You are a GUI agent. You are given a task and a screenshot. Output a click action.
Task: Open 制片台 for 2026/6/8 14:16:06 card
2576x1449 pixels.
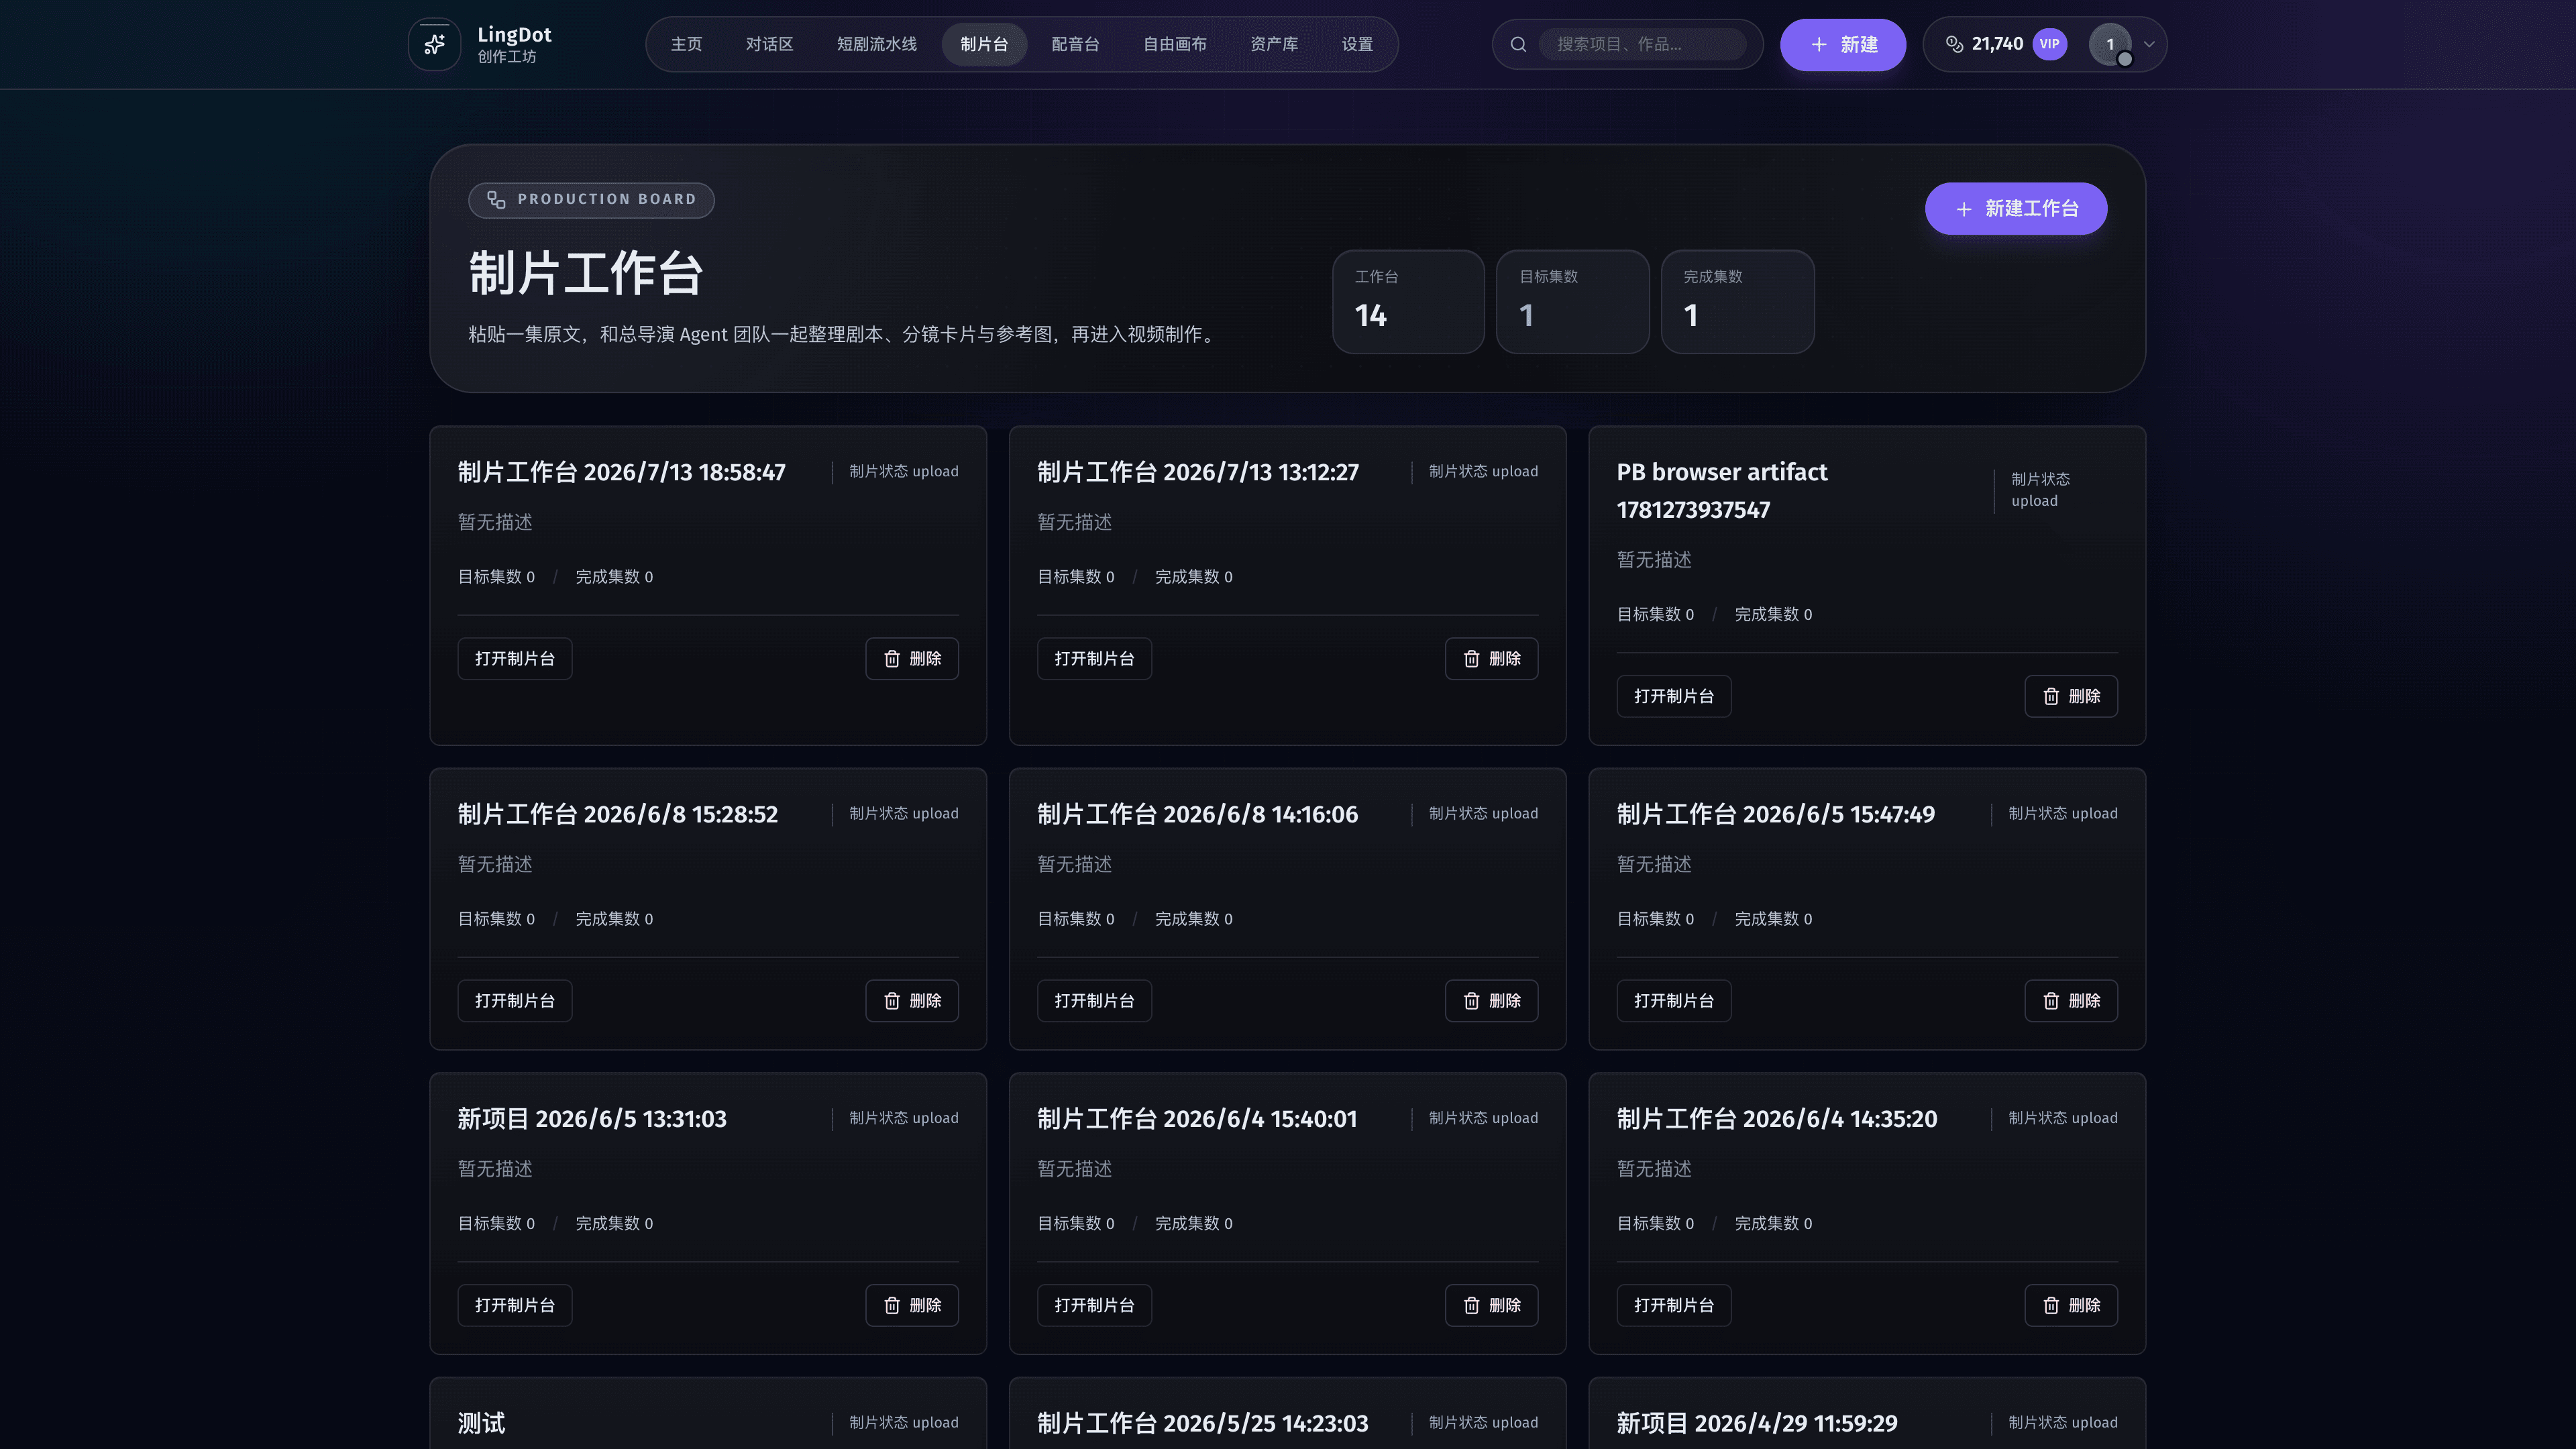1094,1001
